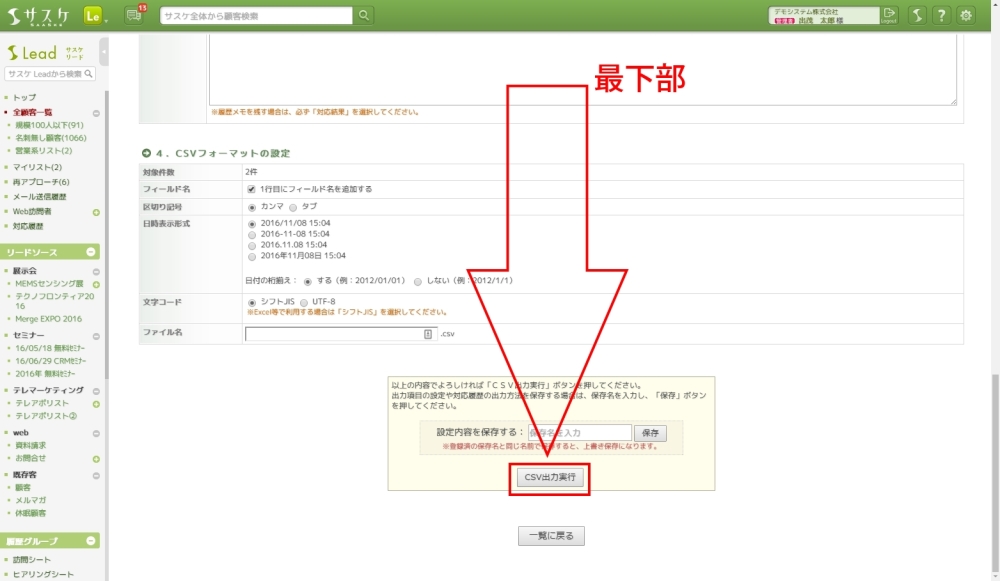1000x581 pixels.
Task: Open the Le application switcher dropdown
Action: [95, 15]
